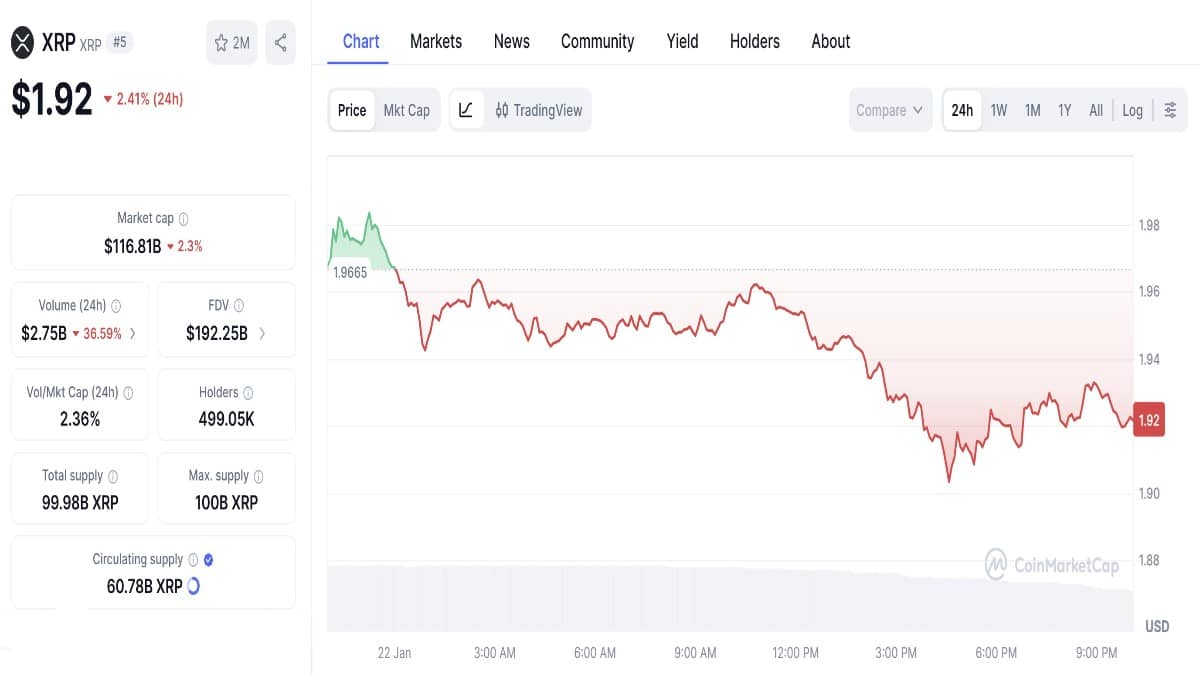The height and width of the screenshot is (675, 1200).
Task: Open the Markets tab
Action: click(x=436, y=41)
